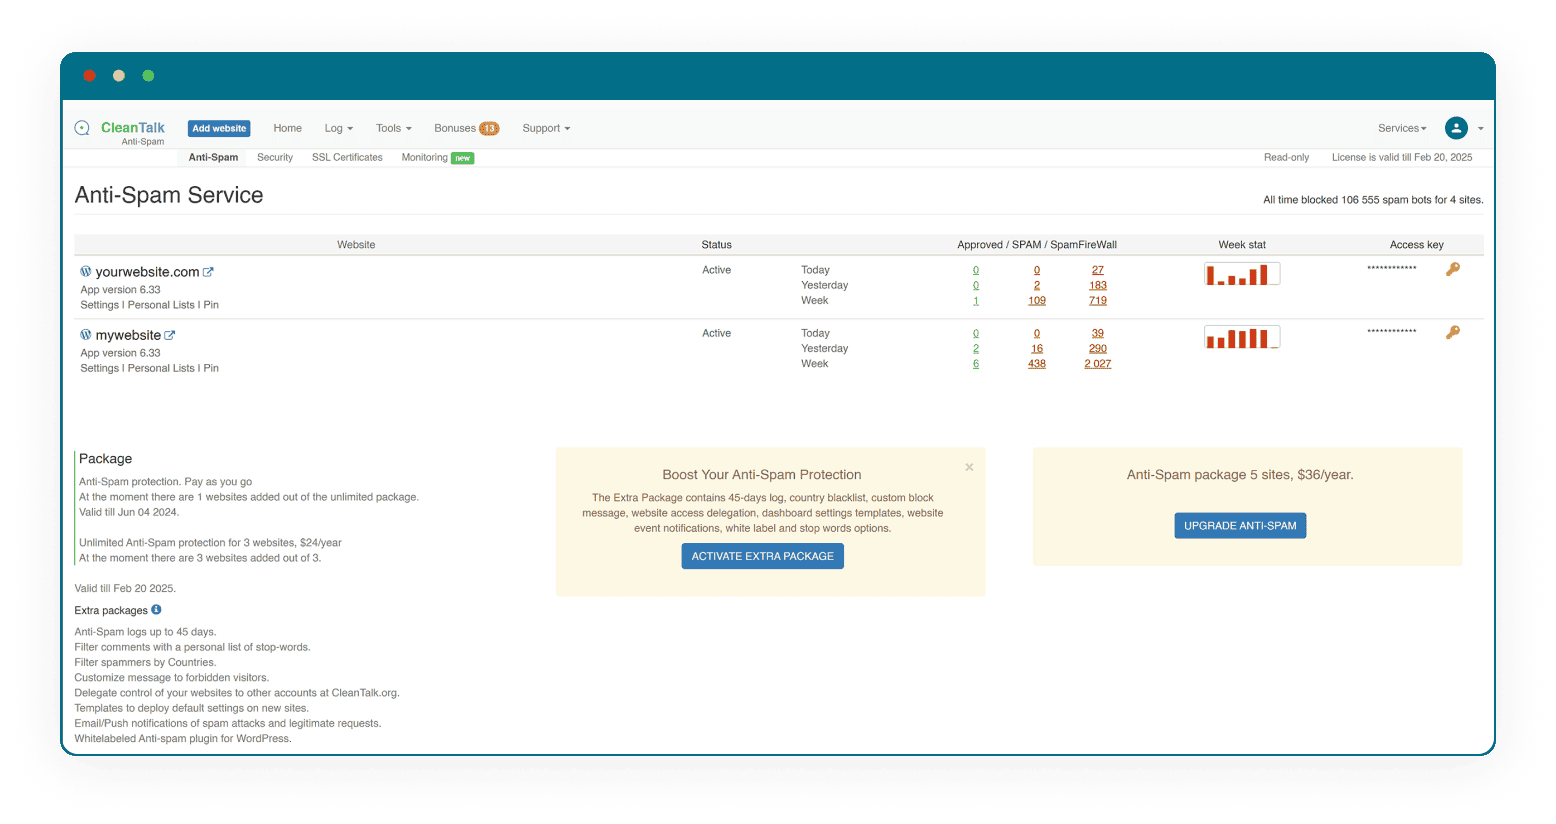
Task: Click License is valid till Feb 20, 2025
Action: tap(1402, 157)
